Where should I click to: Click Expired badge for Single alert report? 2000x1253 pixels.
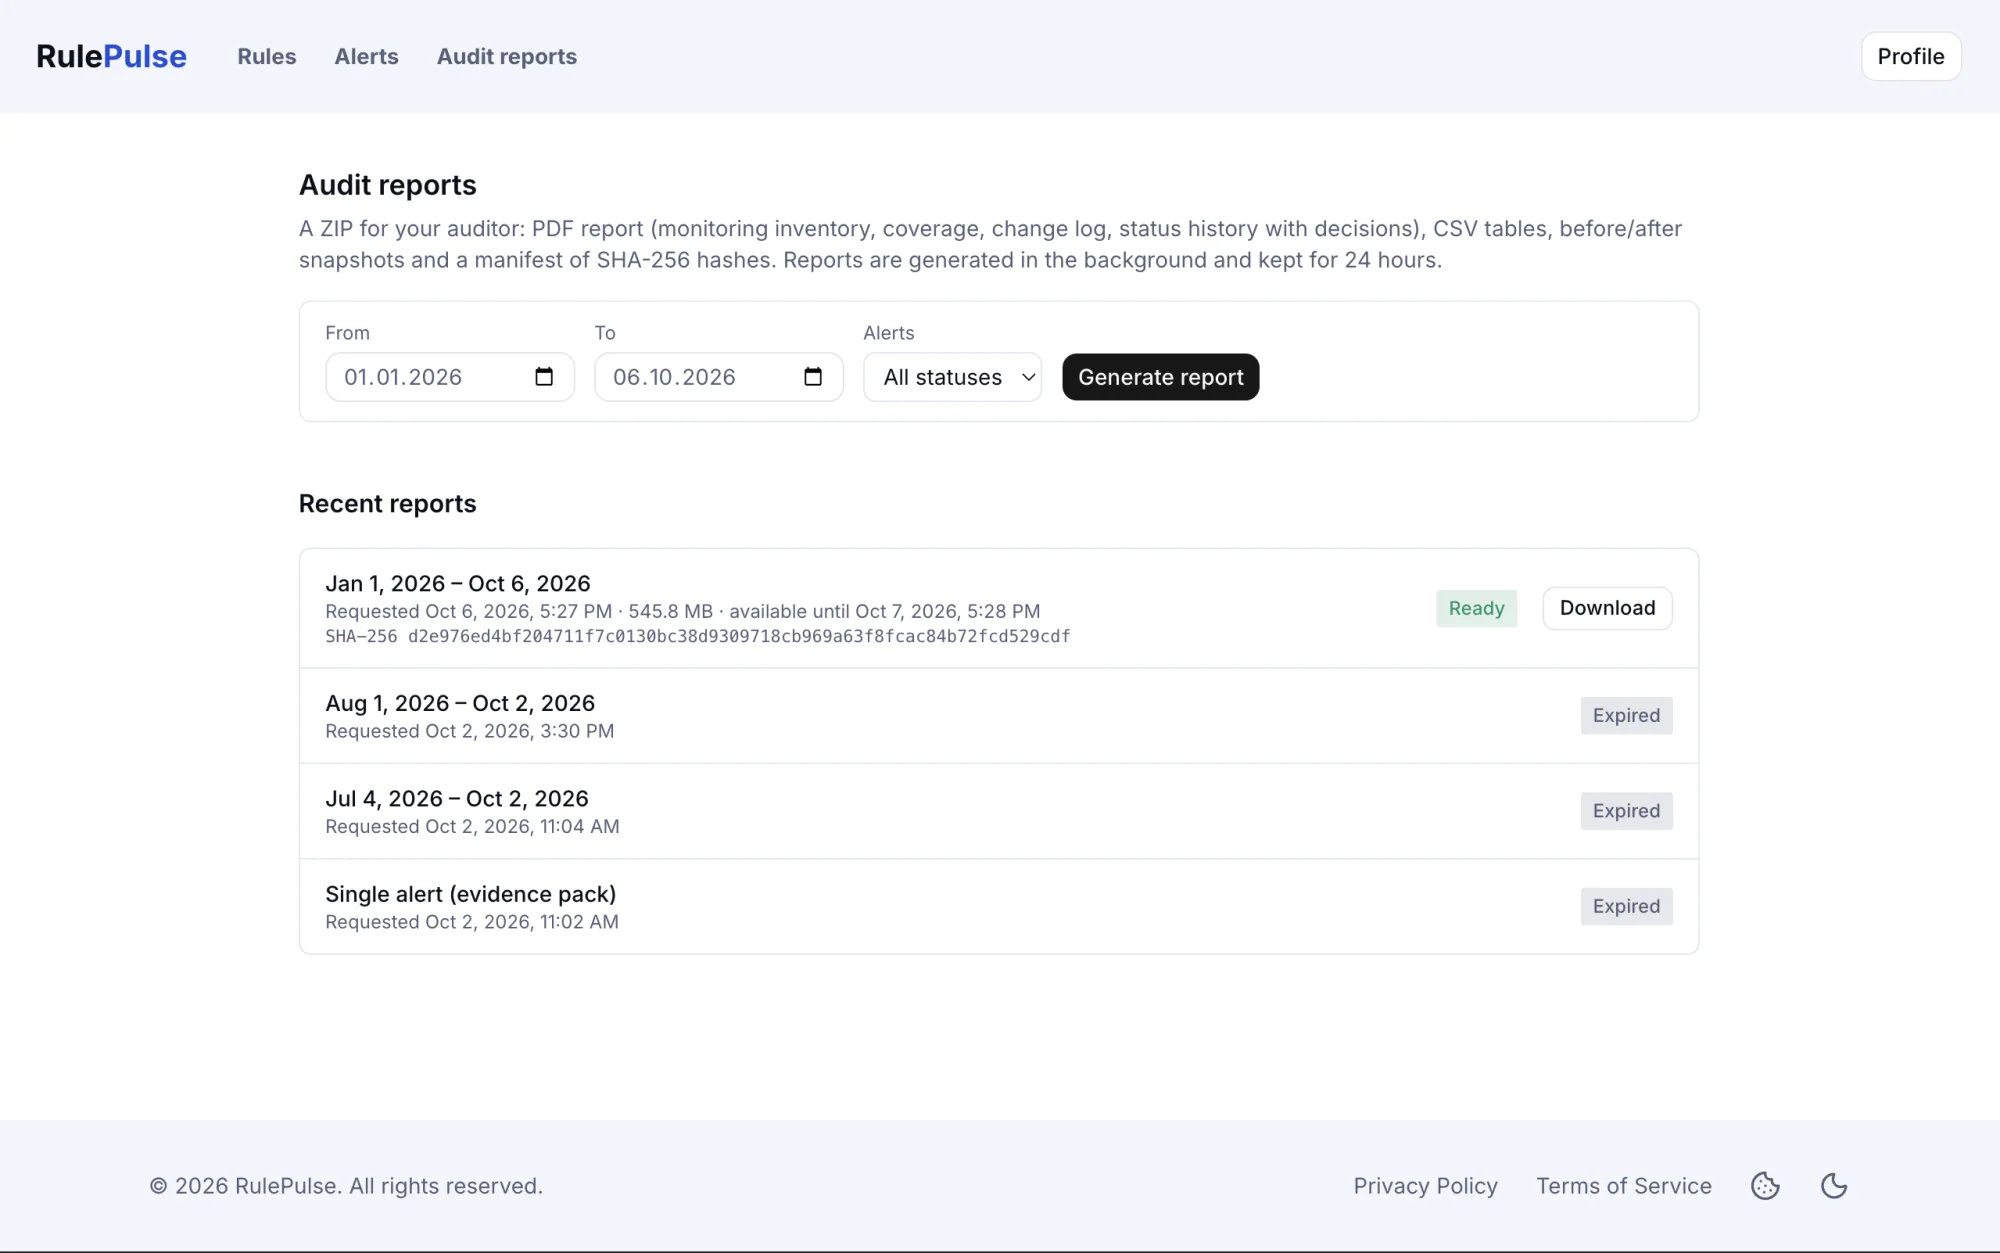pyautogui.click(x=1627, y=906)
